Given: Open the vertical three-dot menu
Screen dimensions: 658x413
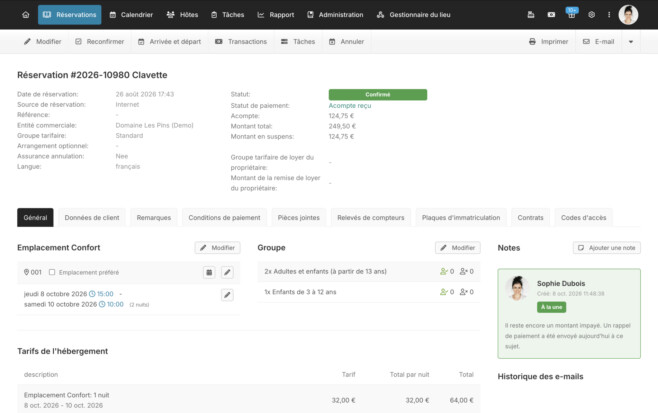Looking at the screenshot, I should (609, 15).
